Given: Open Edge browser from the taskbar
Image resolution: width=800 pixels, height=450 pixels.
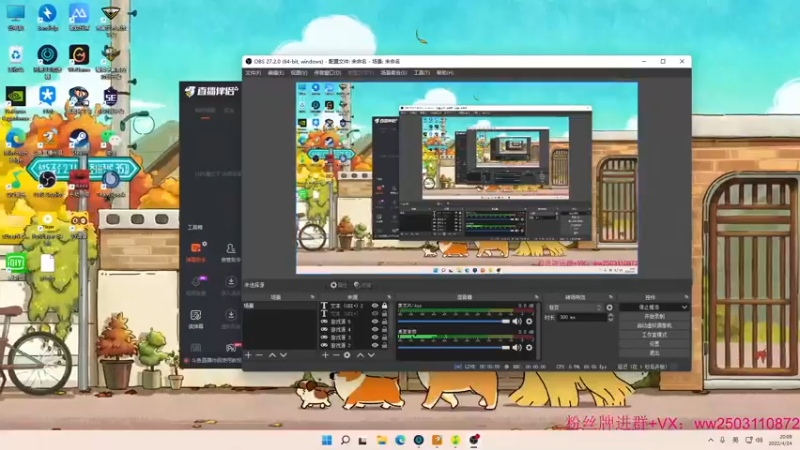Looking at the screenshot, I should pyautogui.click(x=400, y=440).
